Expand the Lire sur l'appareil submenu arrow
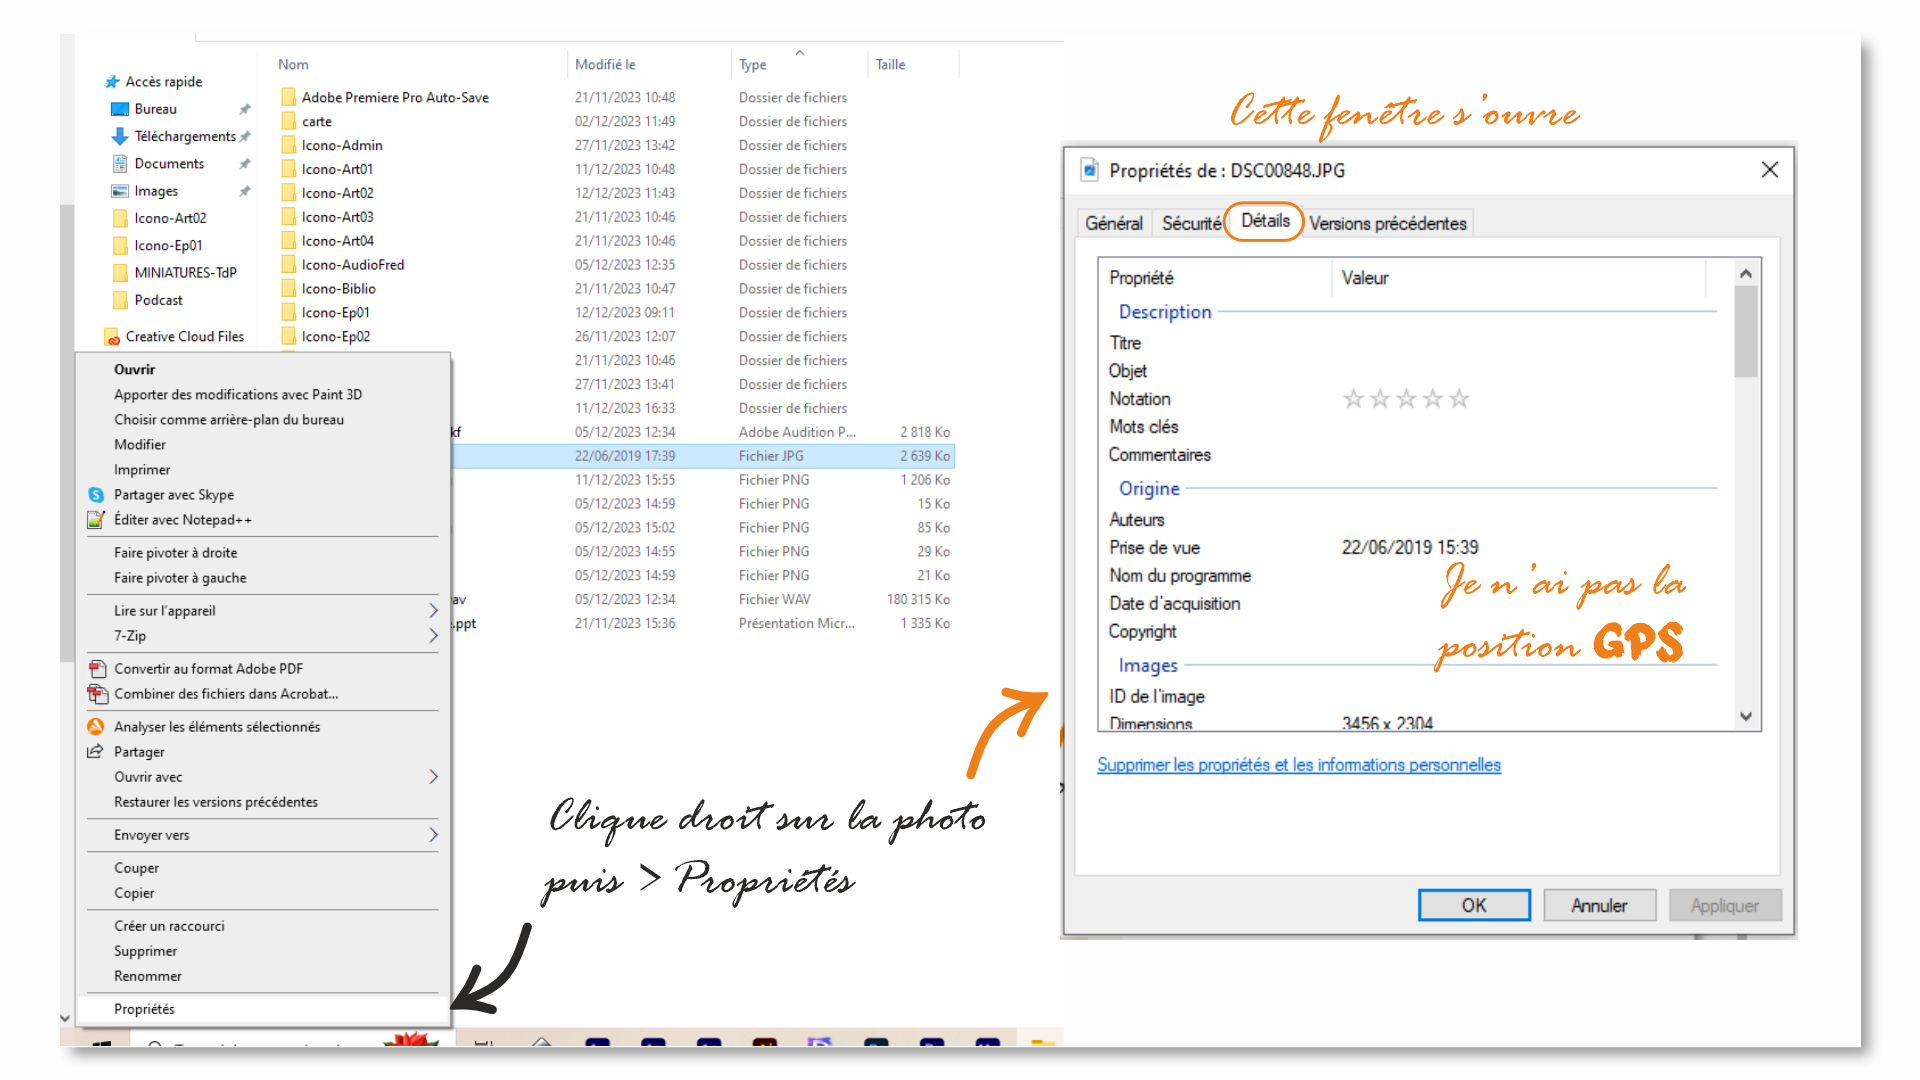Image resolution: width=1920 pixels, height=1080 pixels. pyautogui.click(x=433, y=611)
